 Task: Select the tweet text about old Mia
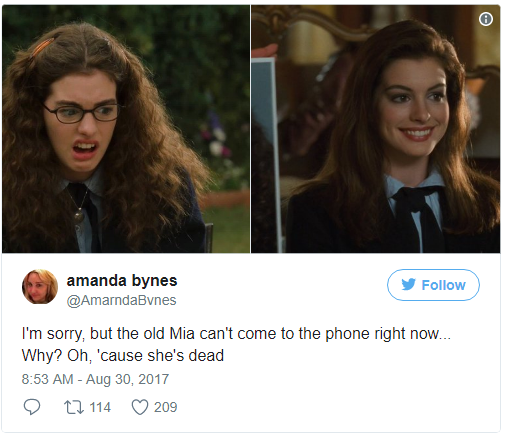tap(236, 344)
